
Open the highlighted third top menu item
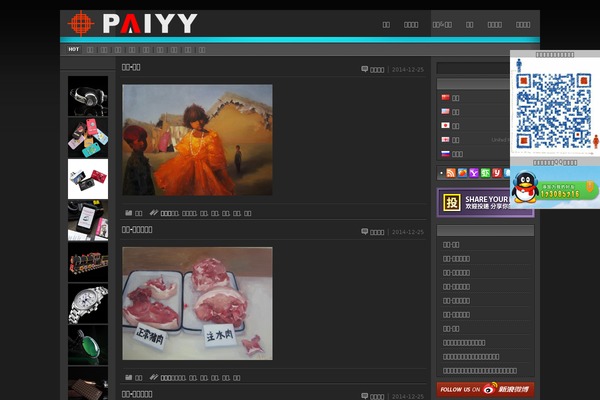[442, 24]
